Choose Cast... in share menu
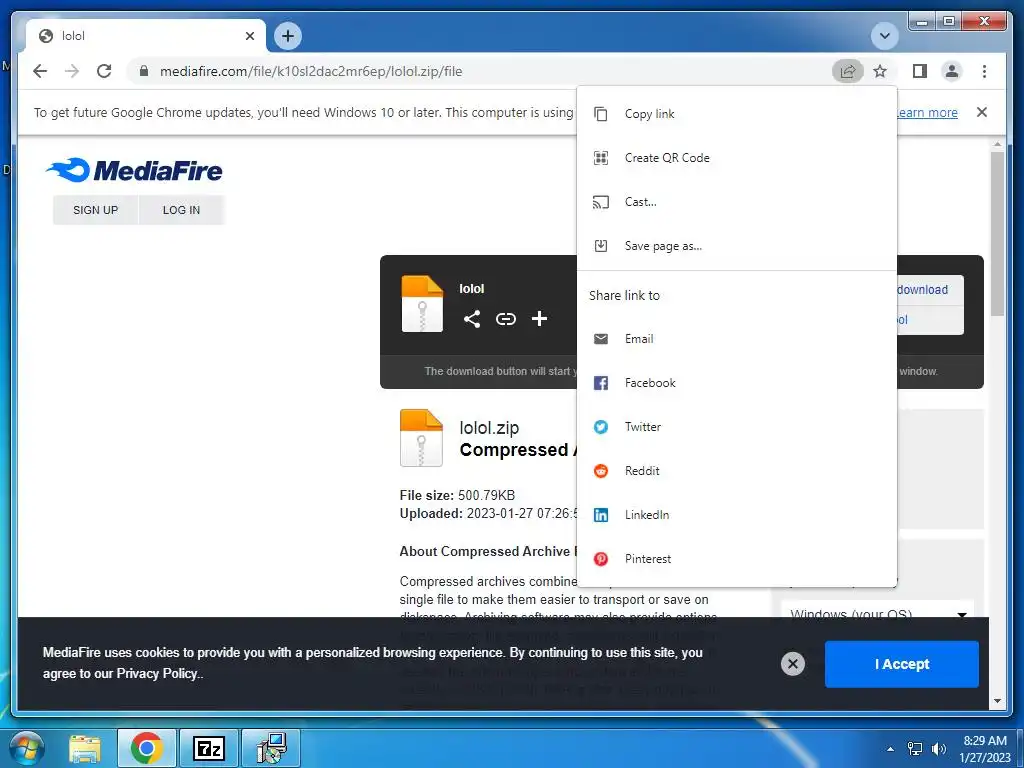This screenshot has width=1024, height=768. tap(737, 202)
